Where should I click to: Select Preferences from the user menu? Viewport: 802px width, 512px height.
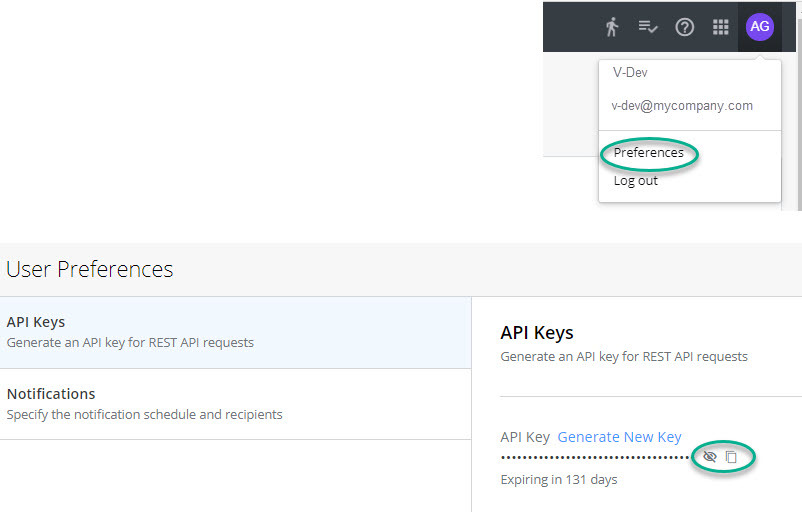click(649, 152)
